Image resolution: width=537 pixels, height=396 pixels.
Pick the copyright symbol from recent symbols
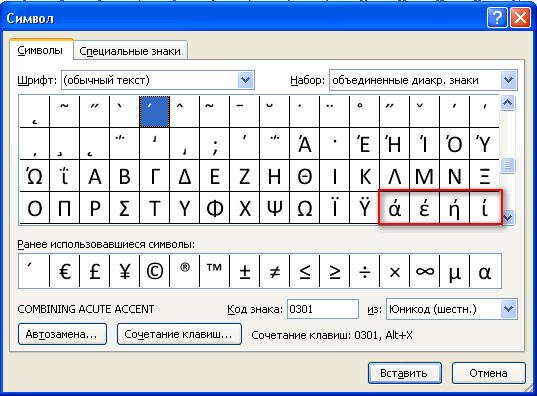154,271
